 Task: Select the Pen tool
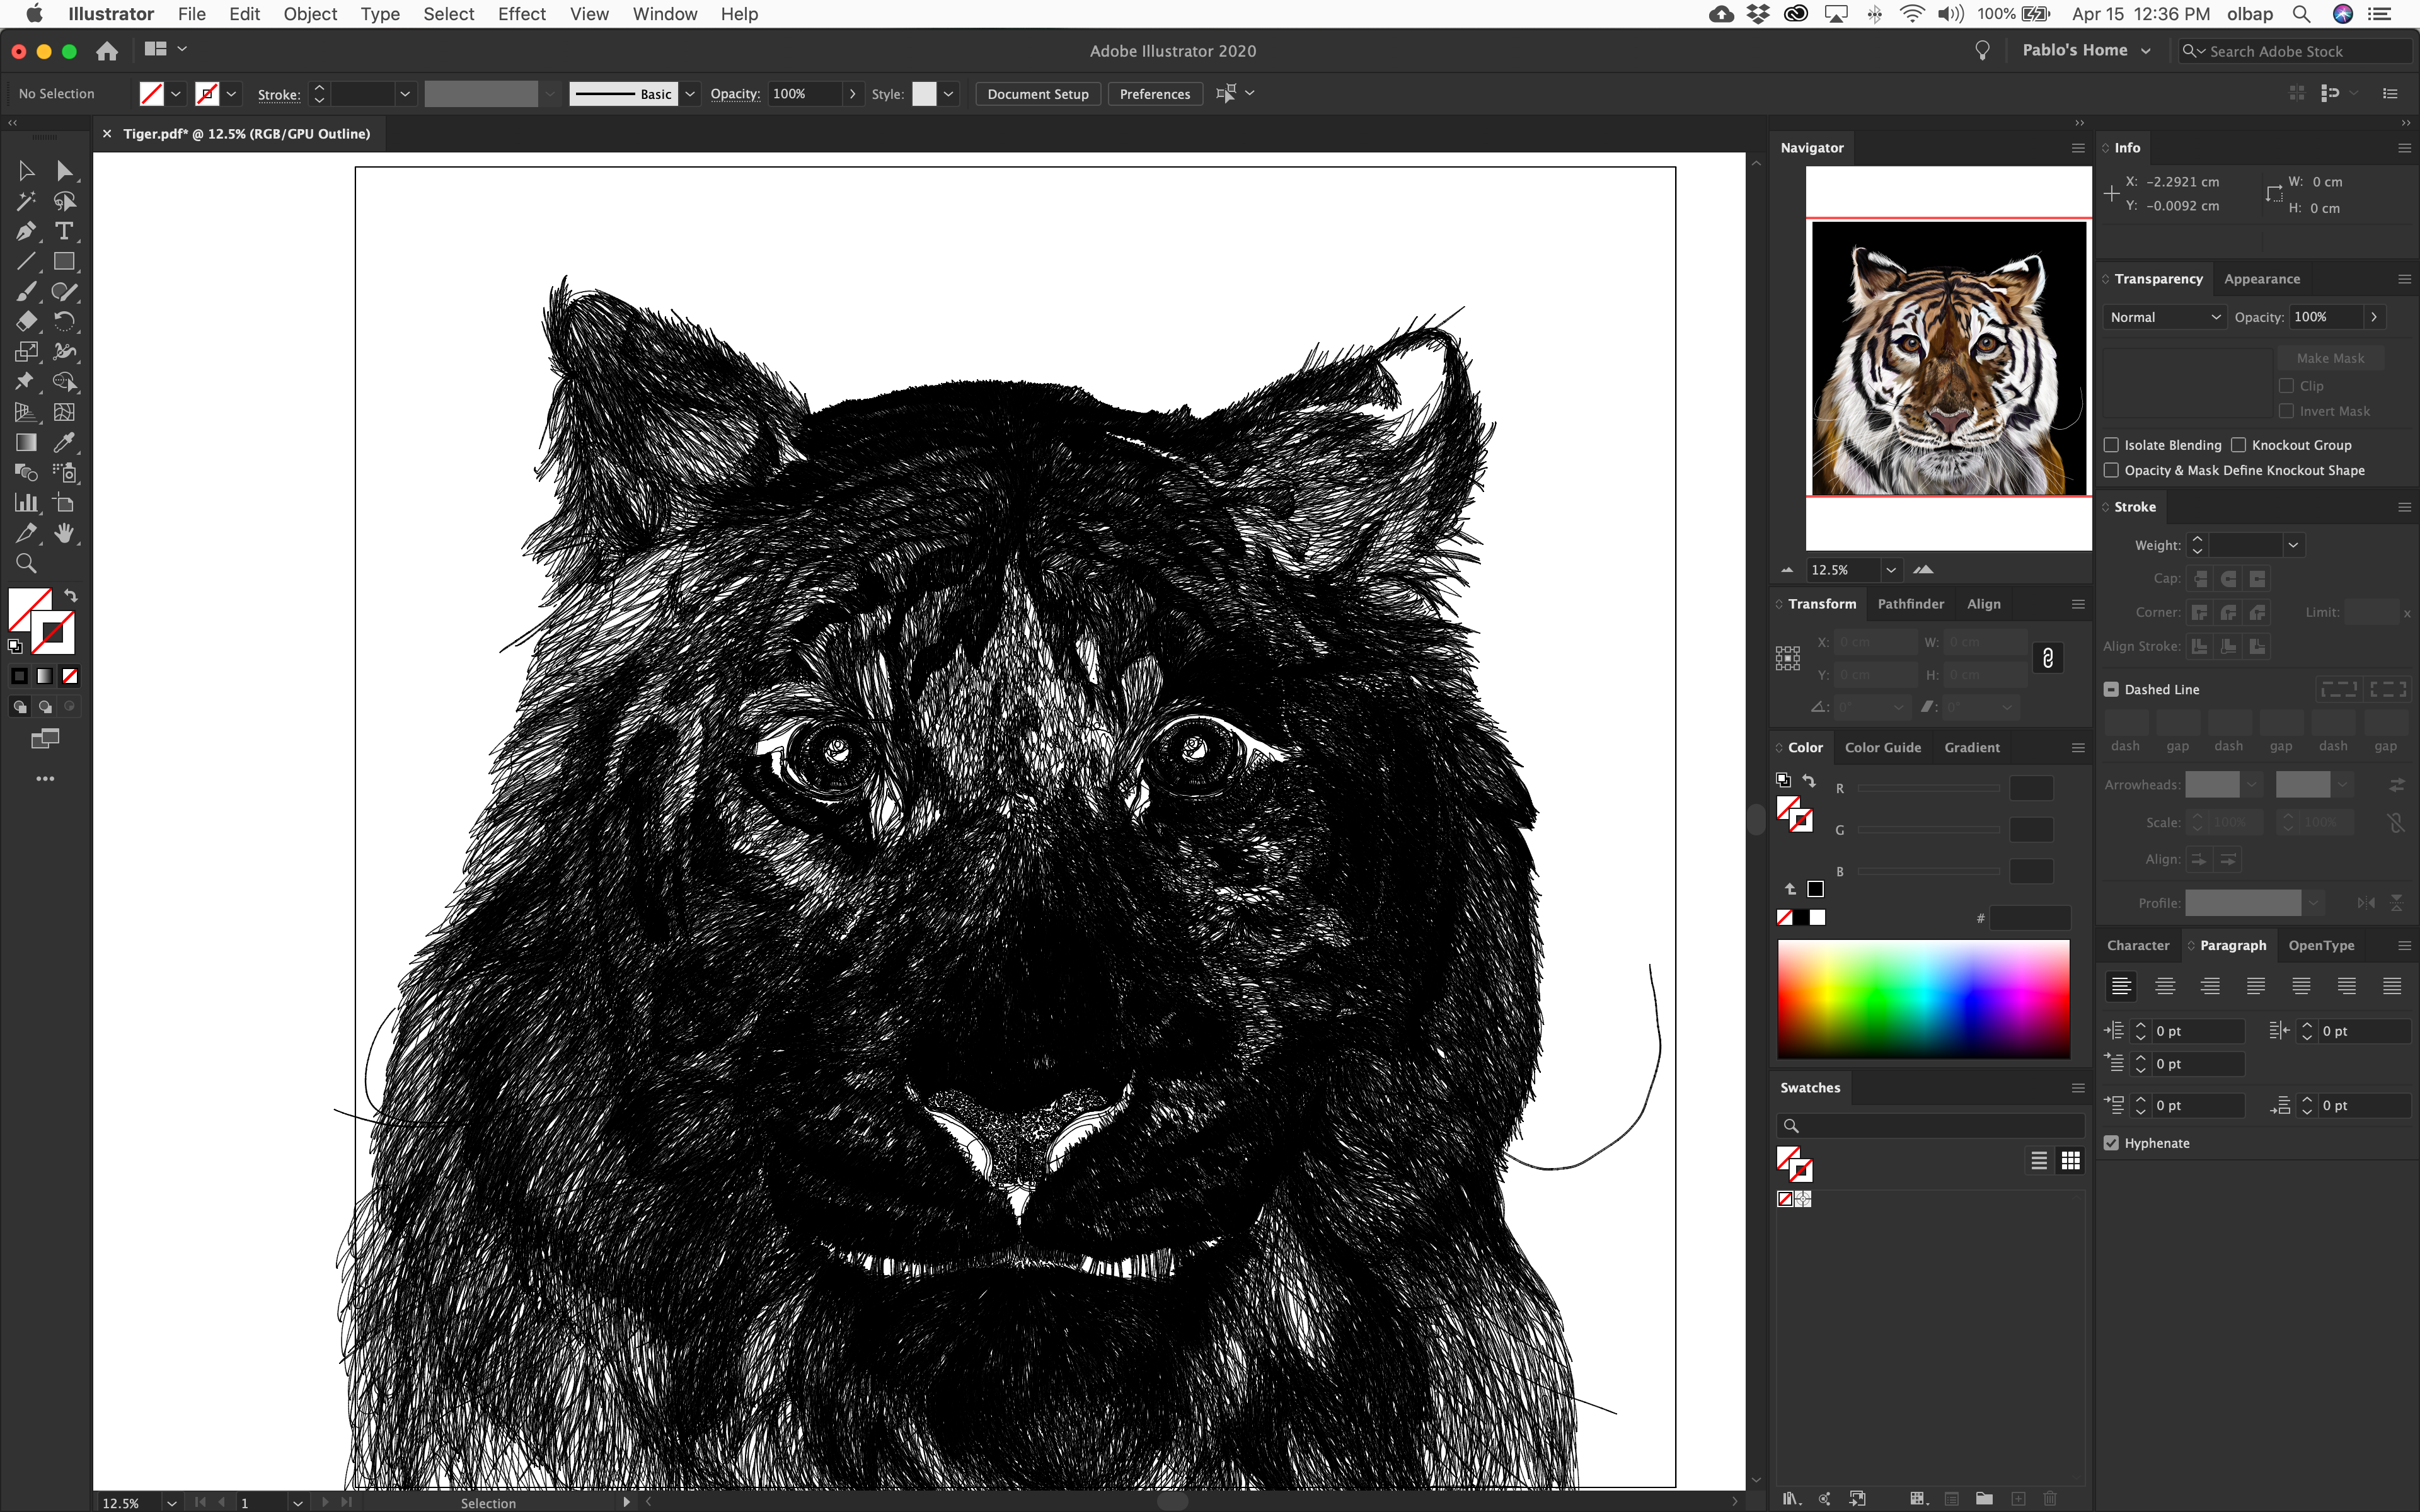coord(26,231)
